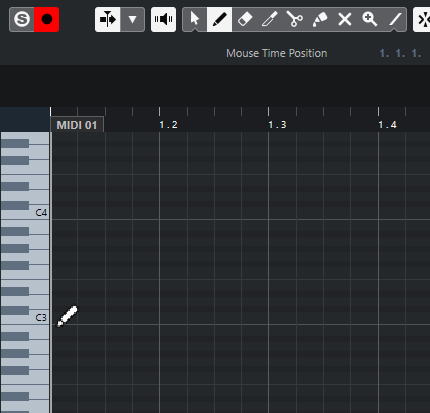The height and width of the screenshot is (413, 430).
Task: Open Object Selection tool options triangle
Action: [195, 30]
